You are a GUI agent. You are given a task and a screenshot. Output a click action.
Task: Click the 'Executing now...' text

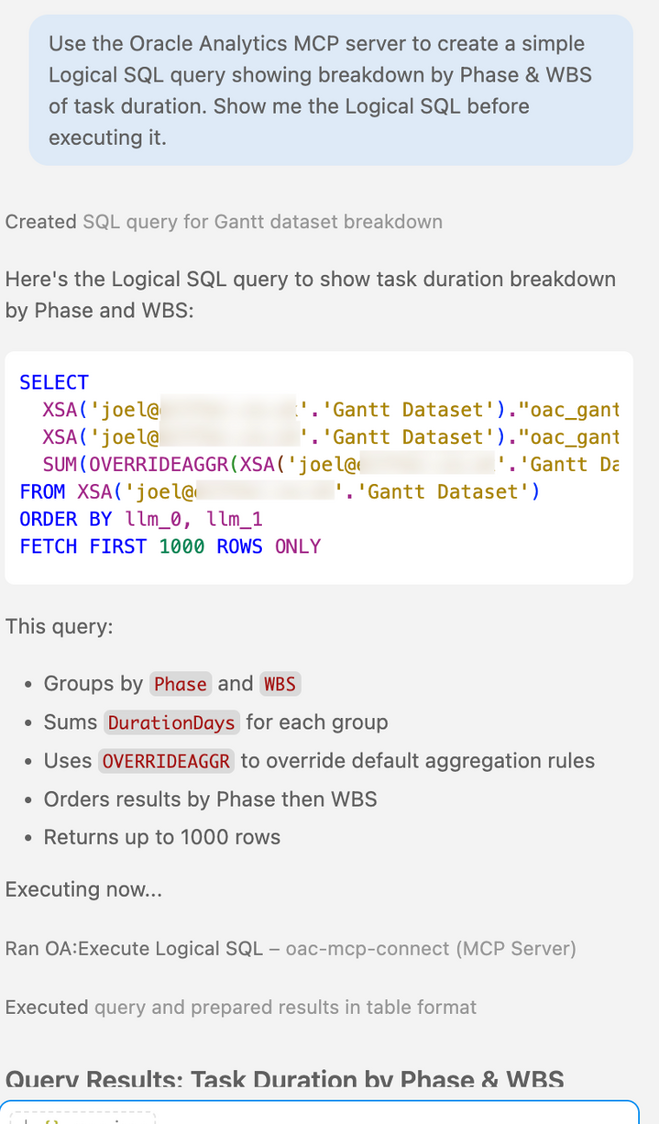(84, 890)
